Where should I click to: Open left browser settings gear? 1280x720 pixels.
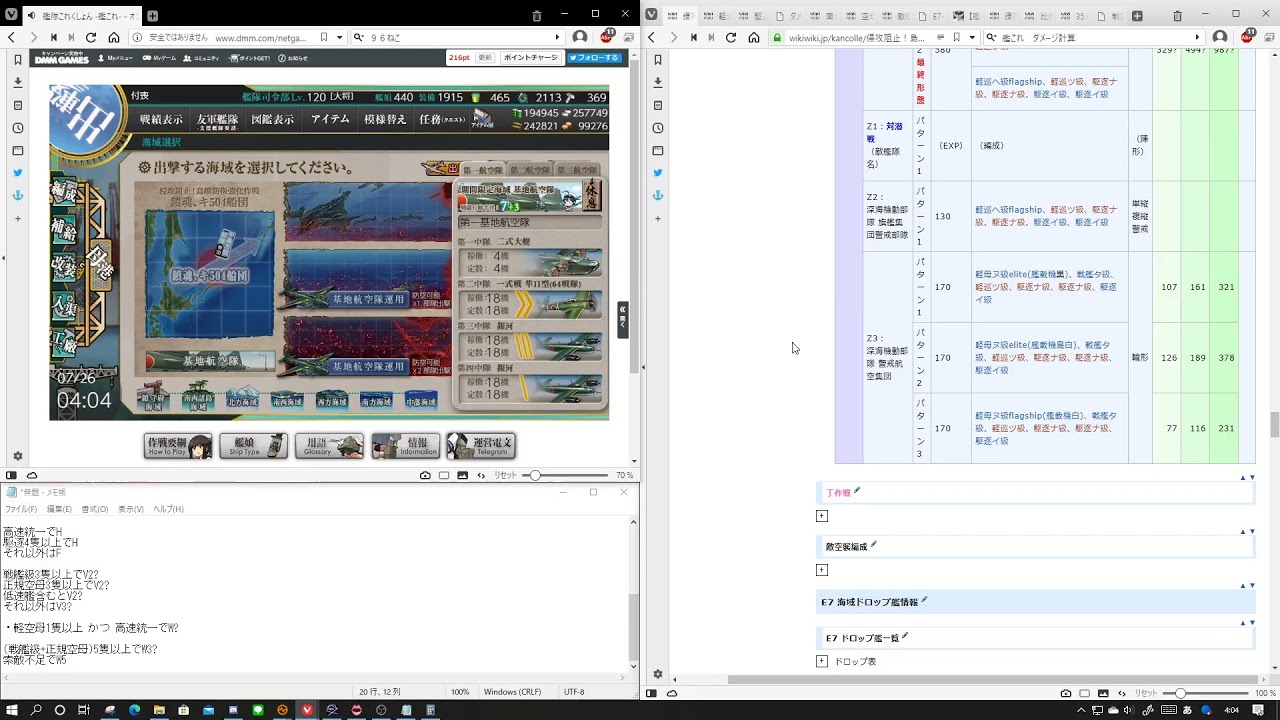pyautogui.click(x=18, y=456)
